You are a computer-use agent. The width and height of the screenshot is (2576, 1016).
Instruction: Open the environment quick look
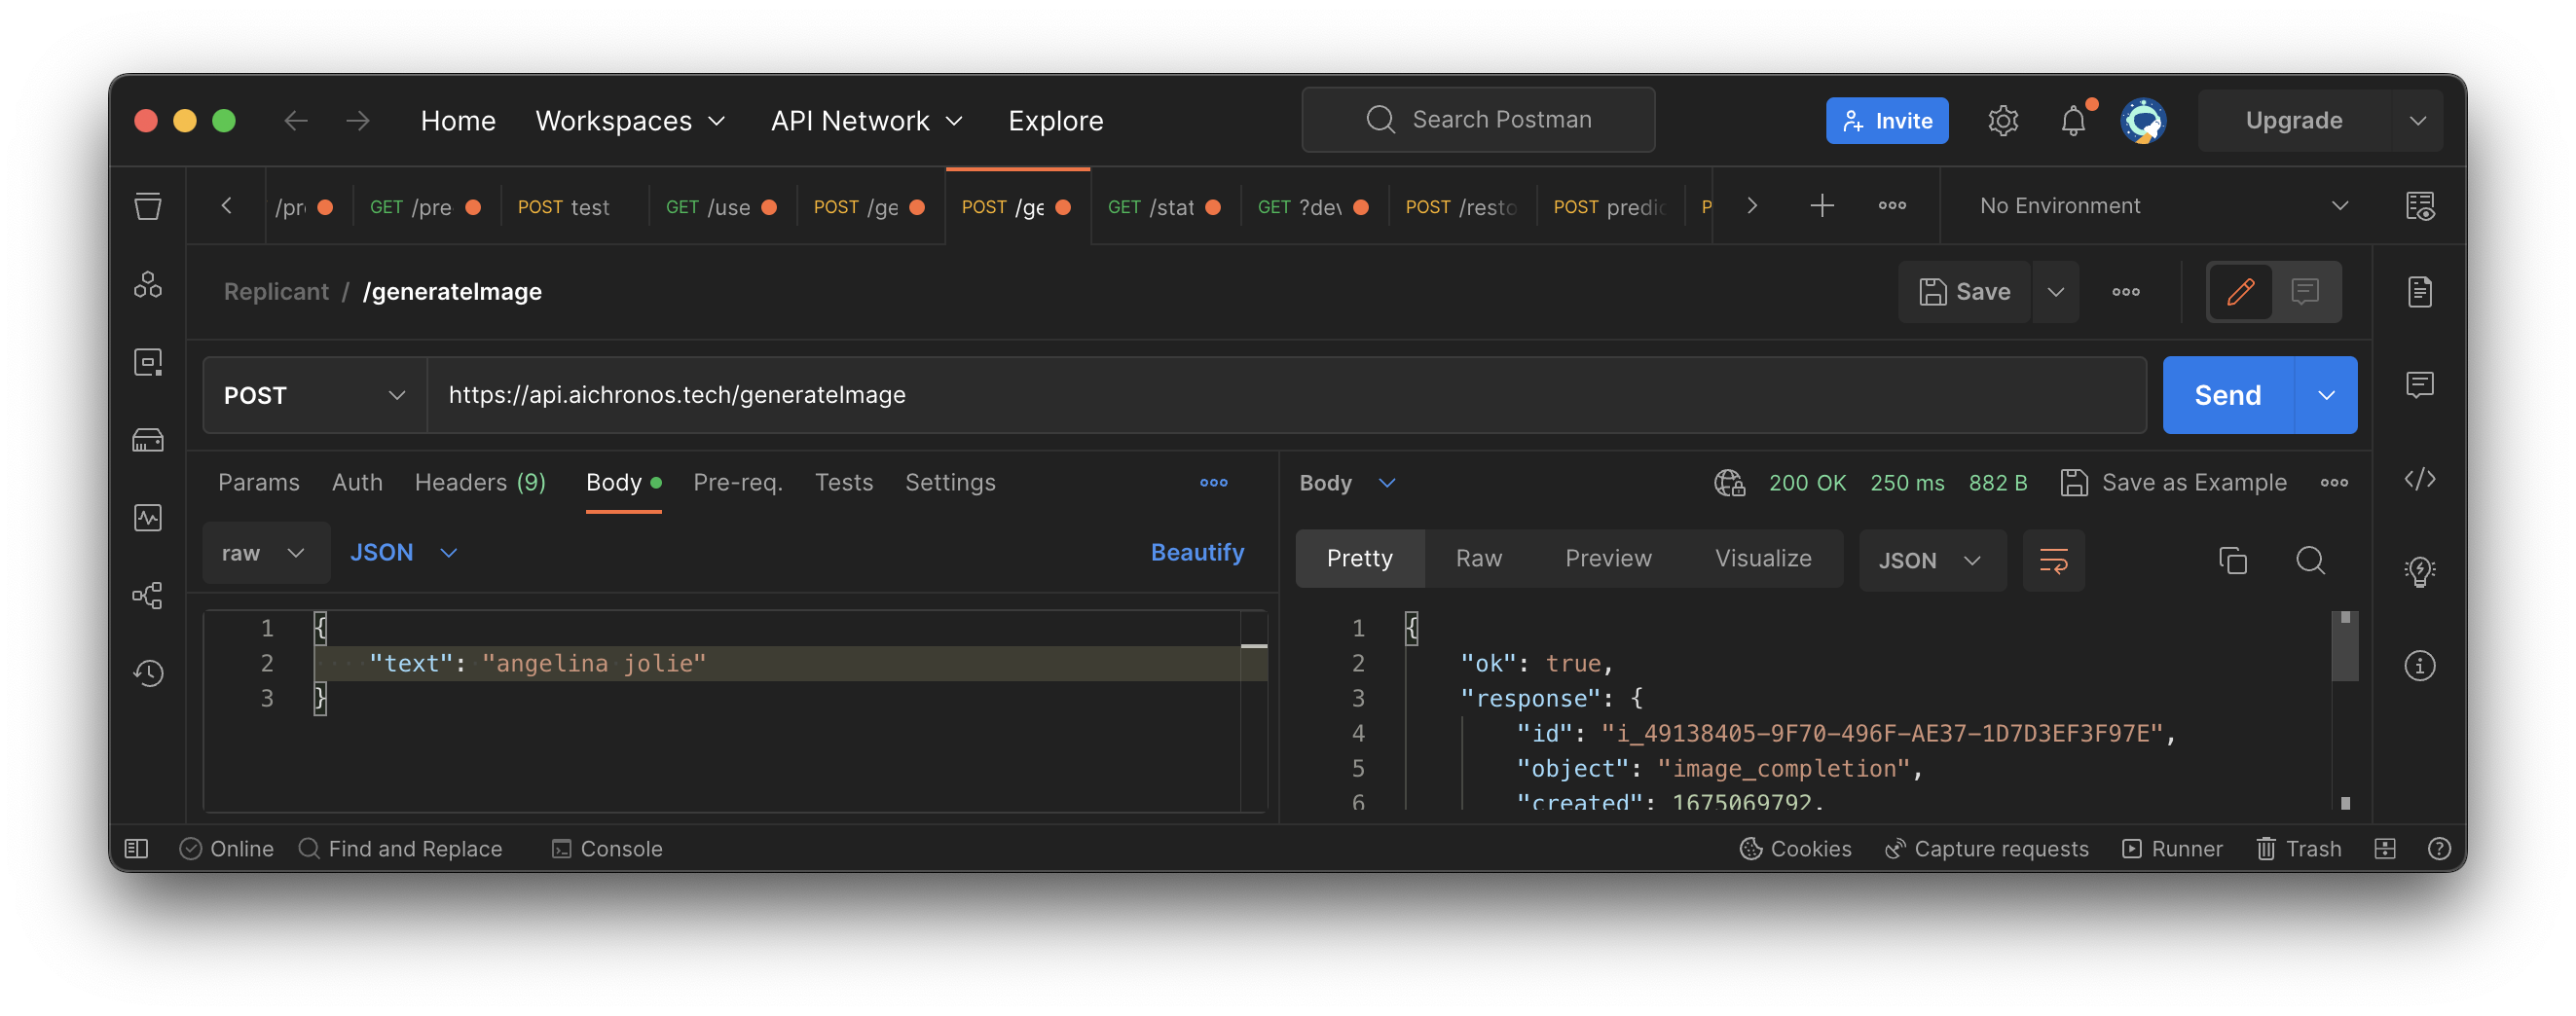(2420, 206)
